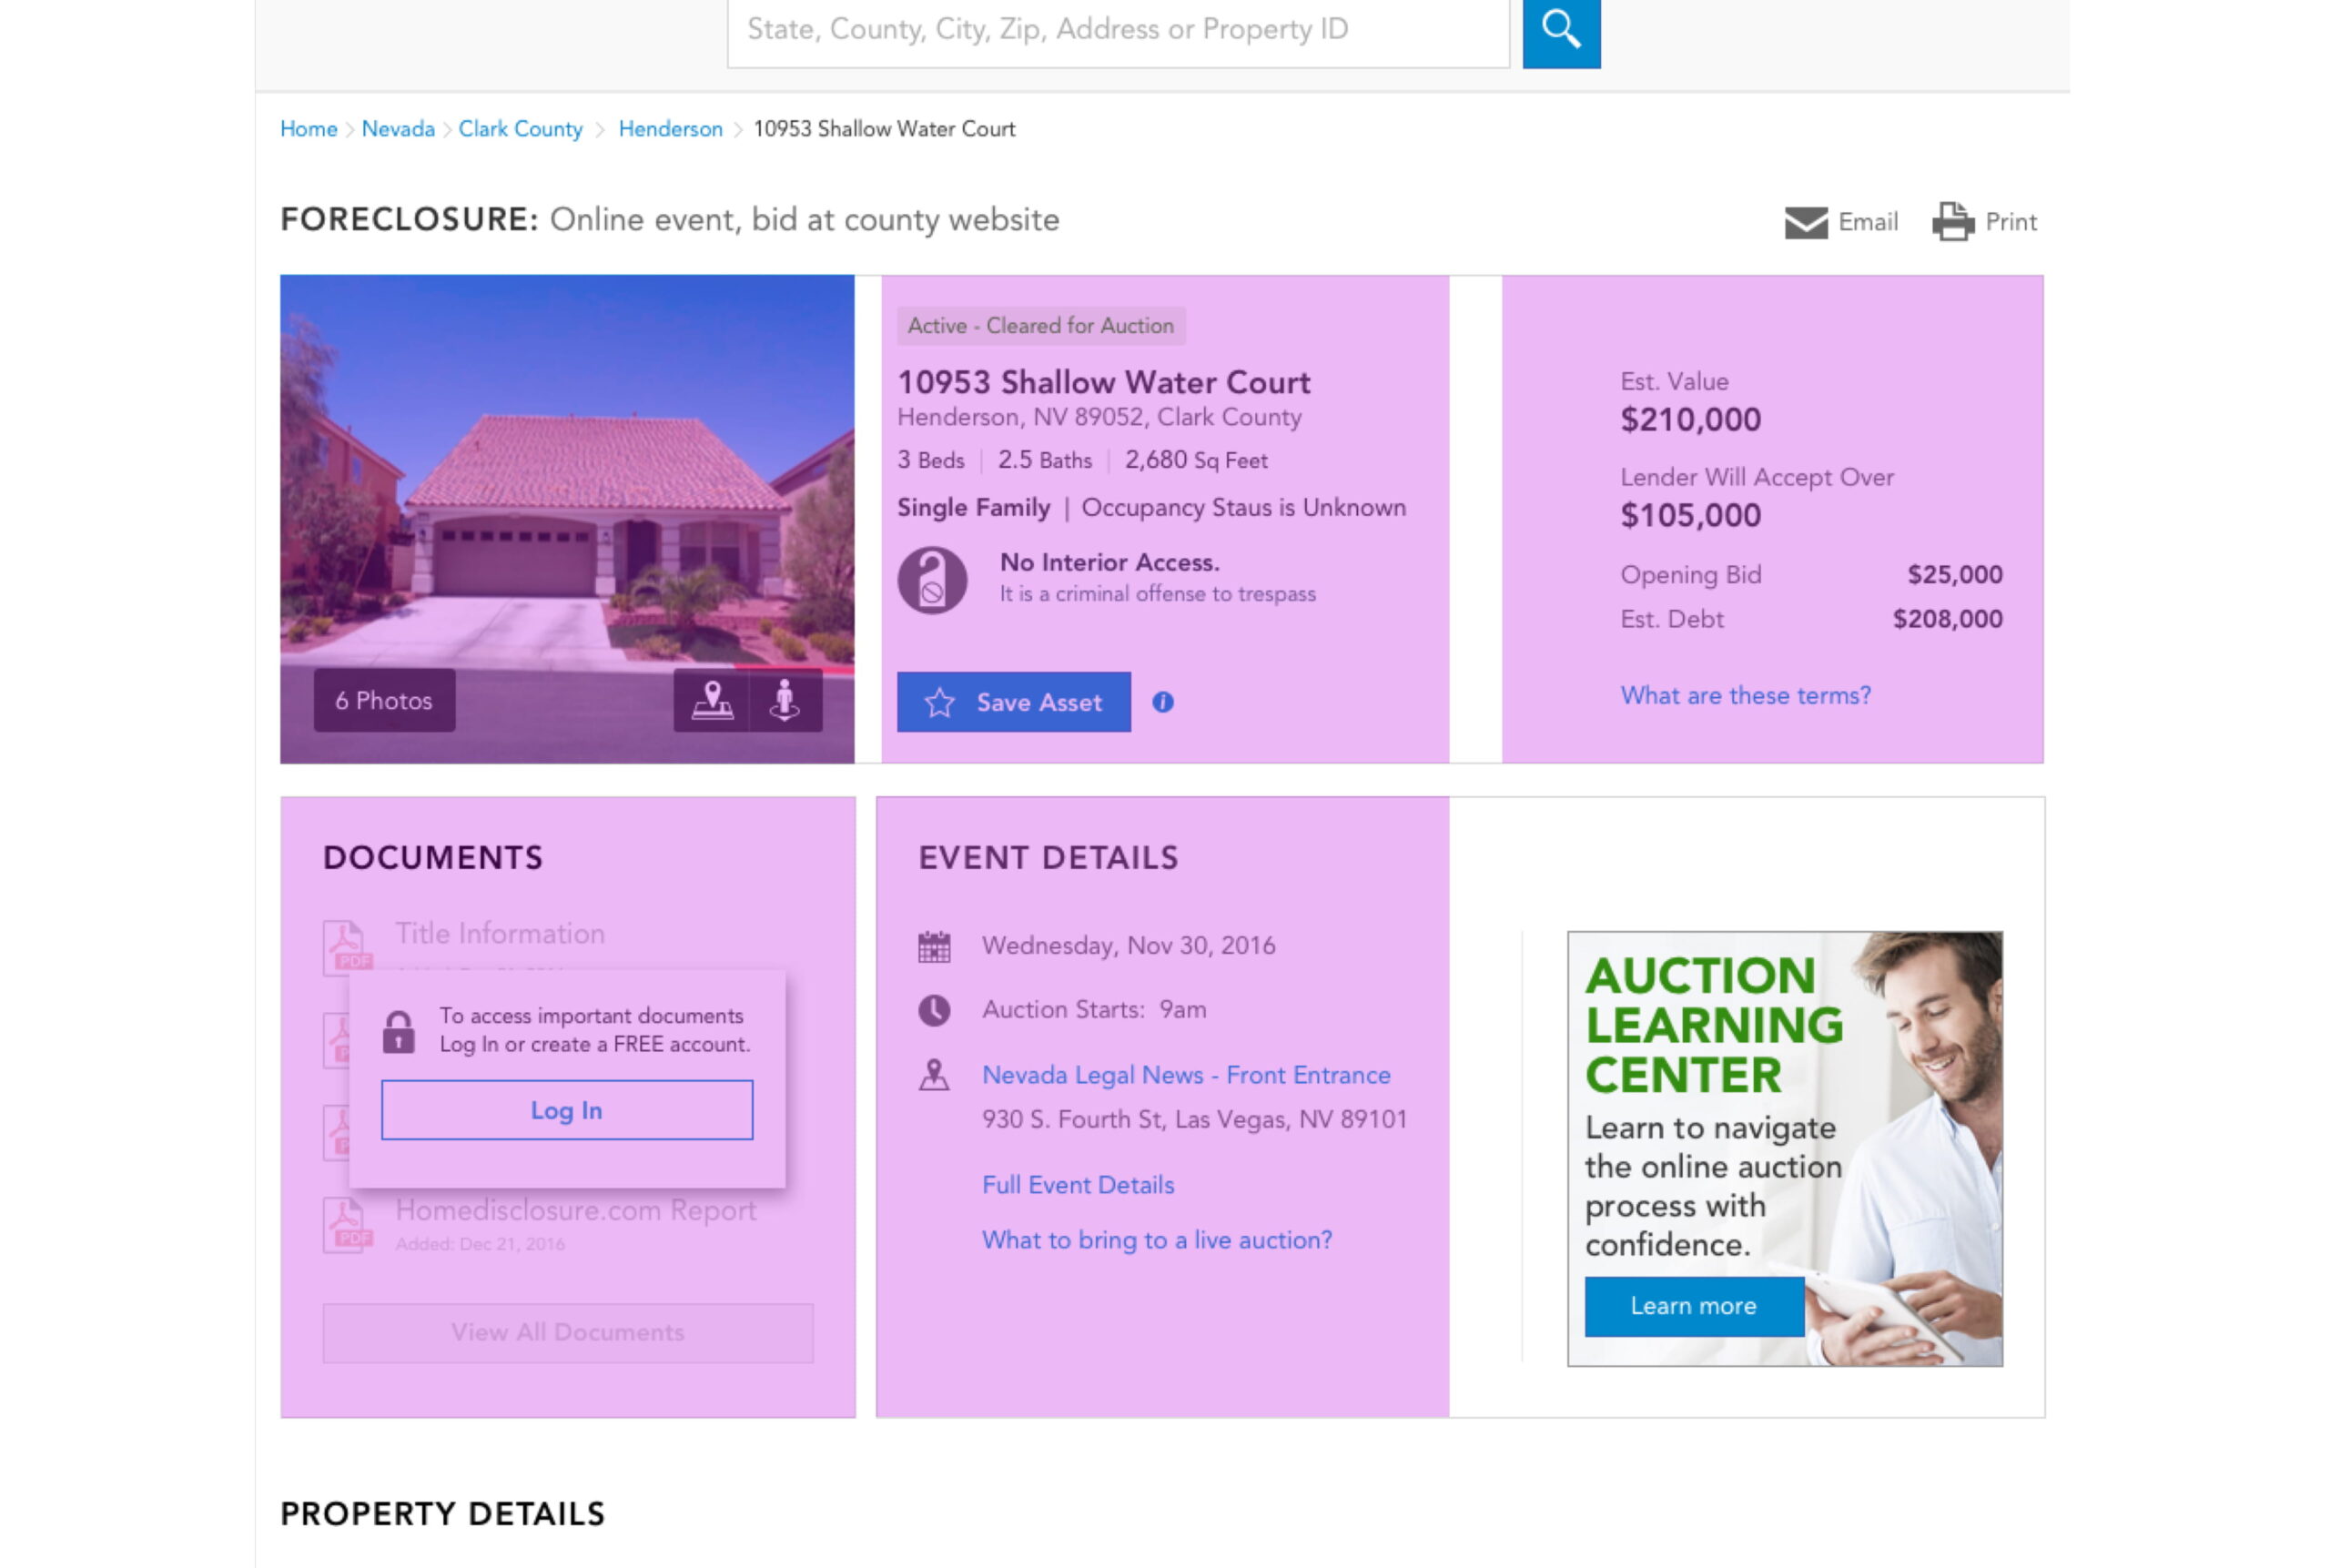Click the Opening Bid '$25,000' value
The height and width of the screenshot is (1568, 2330).
(x=1954, y=575)
